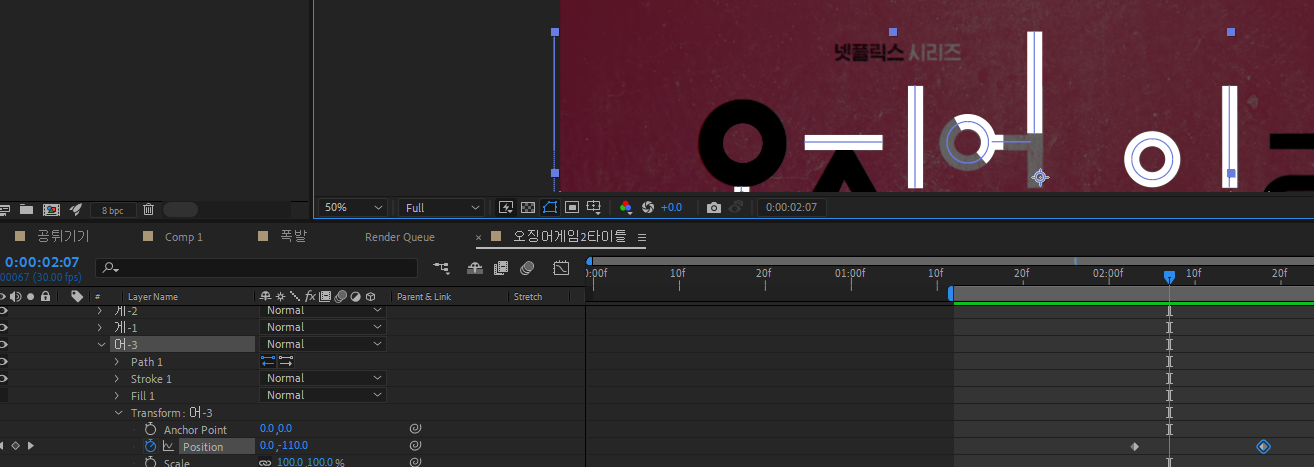This screenshot has height=467, width=1314.
Task: Click the lock column header icon
Action: pos(45,296)
